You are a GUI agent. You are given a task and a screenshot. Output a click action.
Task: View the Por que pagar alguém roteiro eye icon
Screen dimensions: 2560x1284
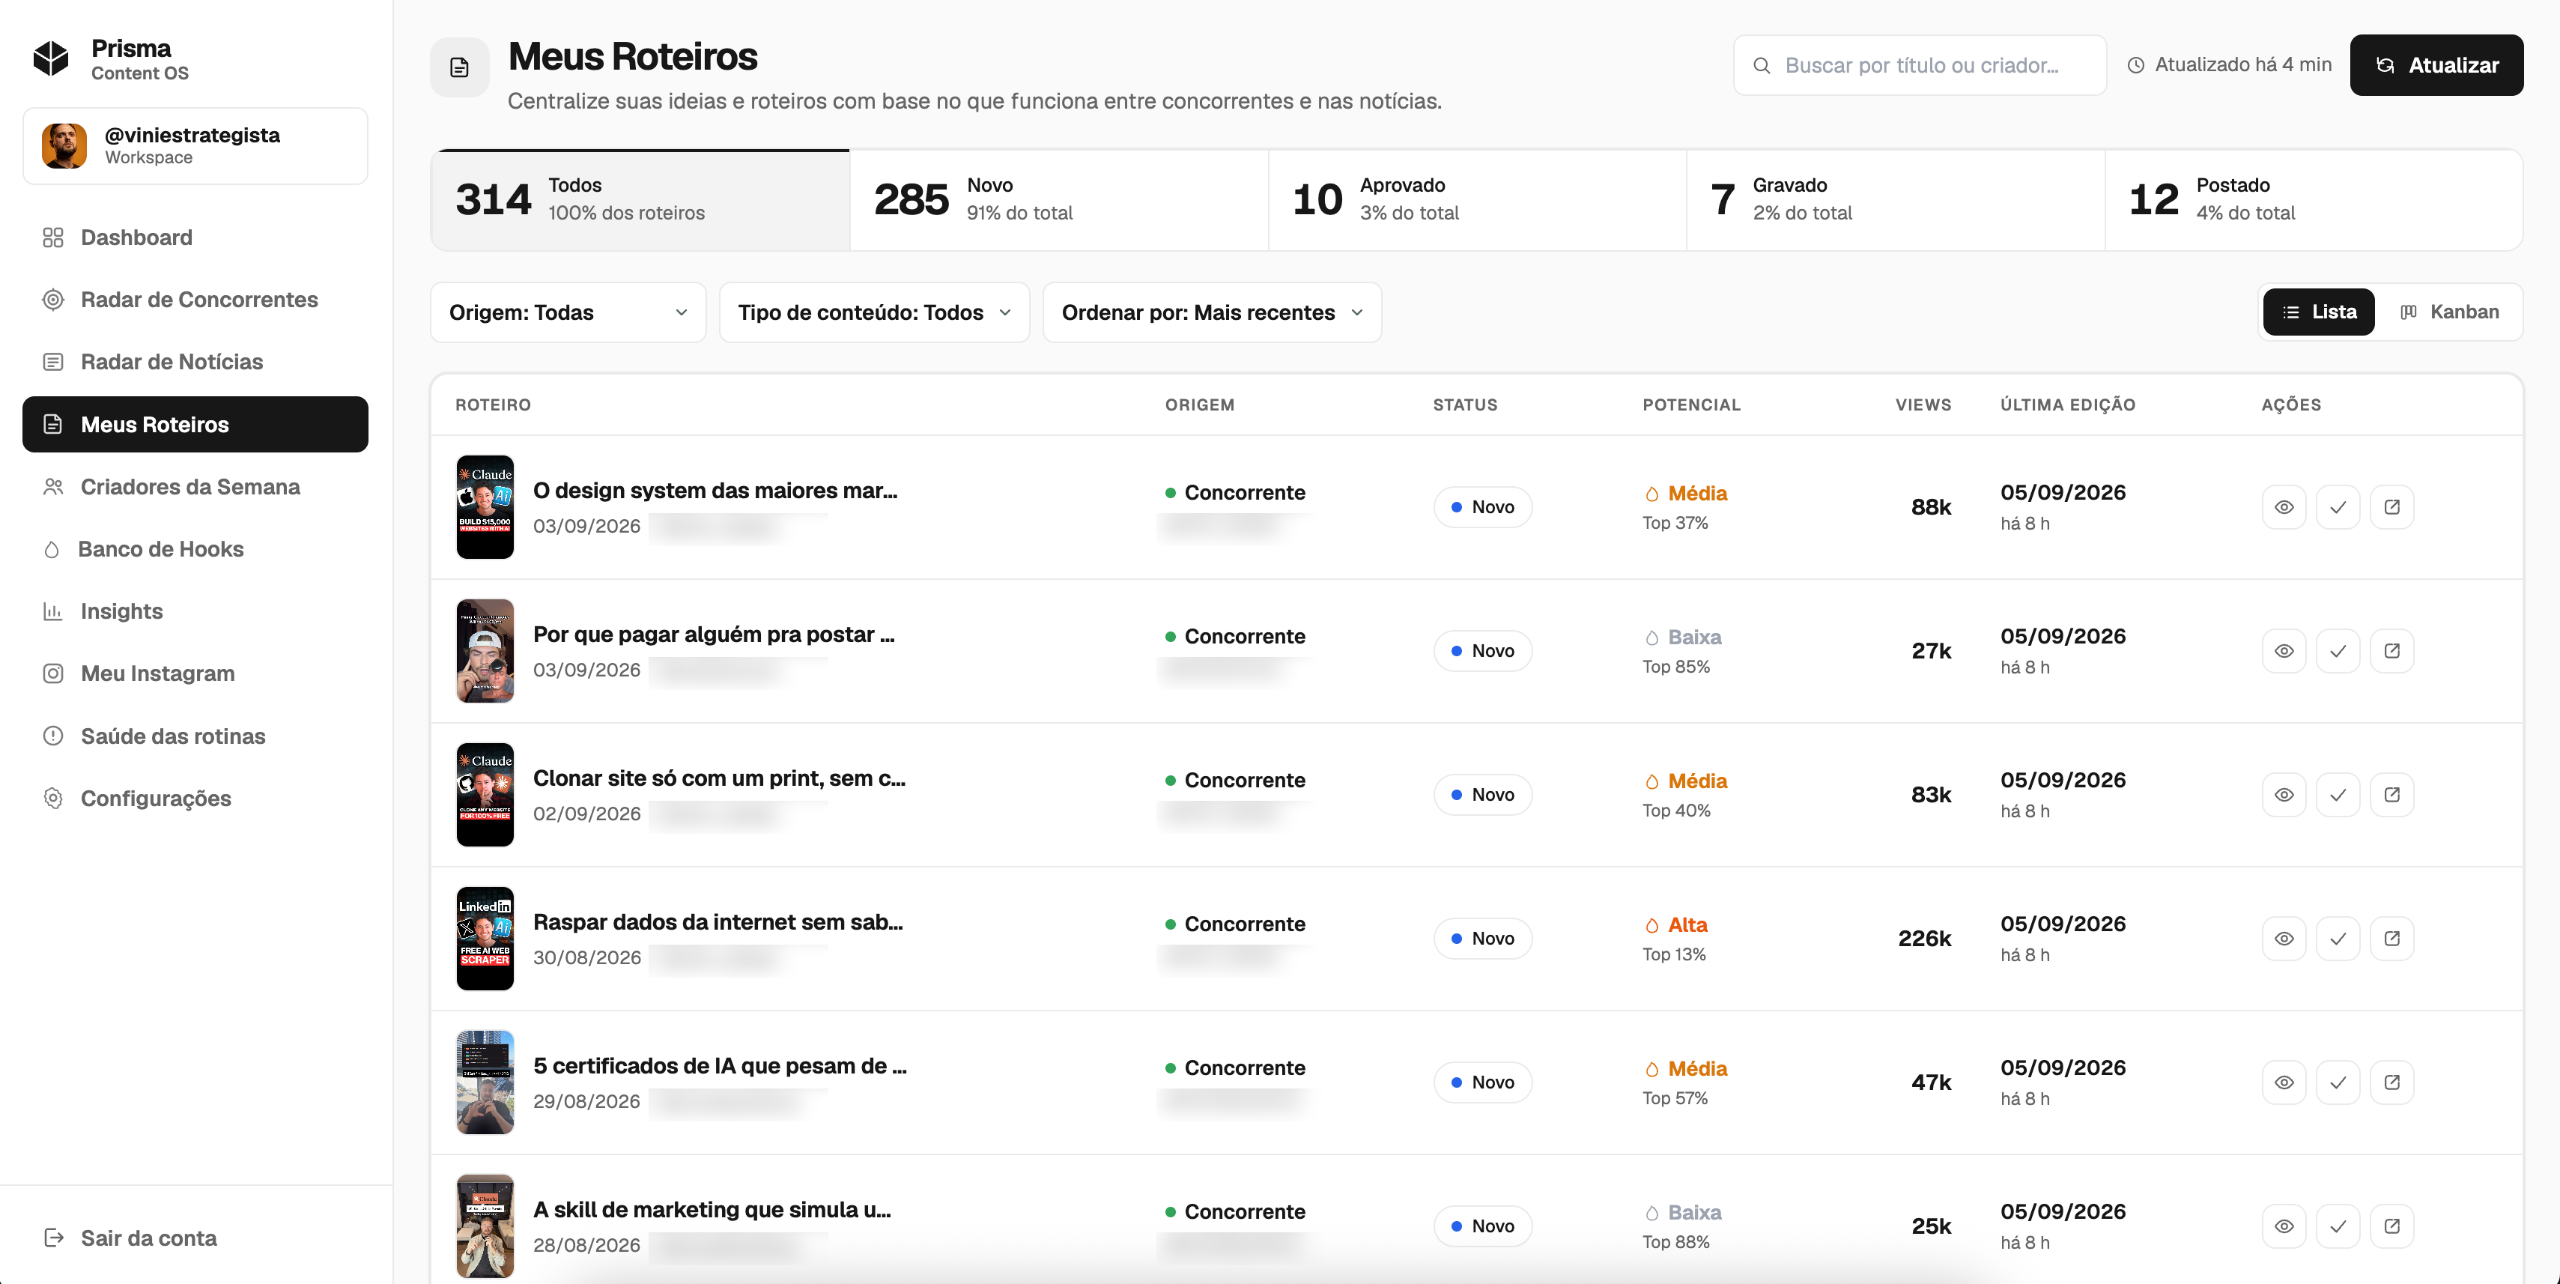click(2284, 651)
